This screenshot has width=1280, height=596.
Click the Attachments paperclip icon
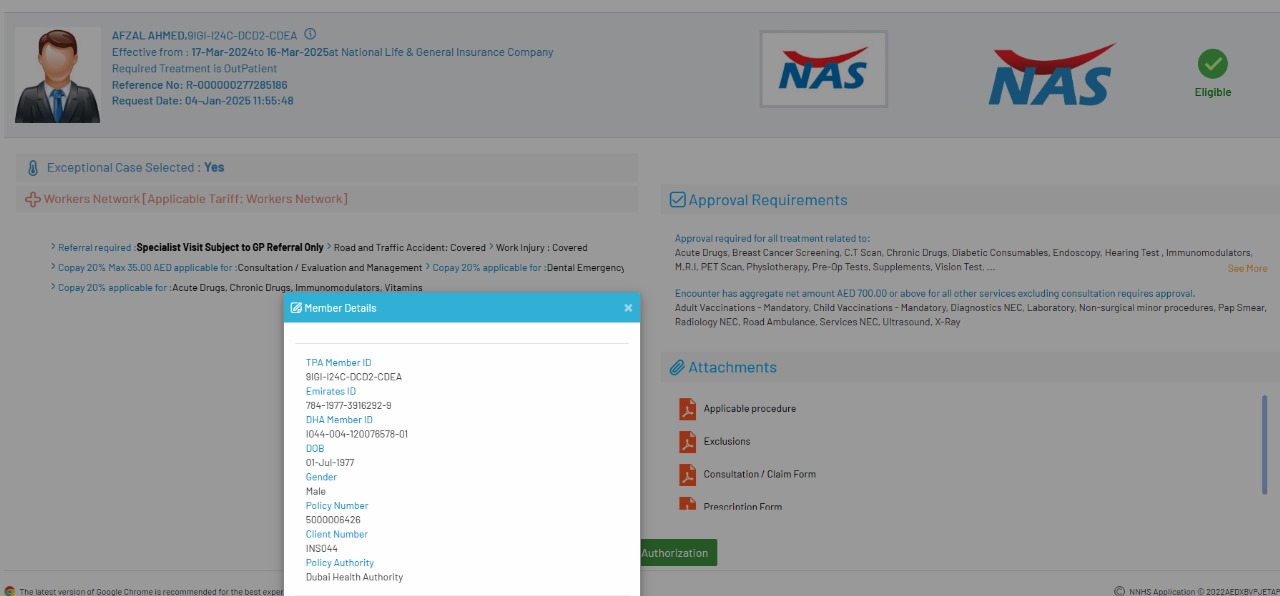click(677, 368)
